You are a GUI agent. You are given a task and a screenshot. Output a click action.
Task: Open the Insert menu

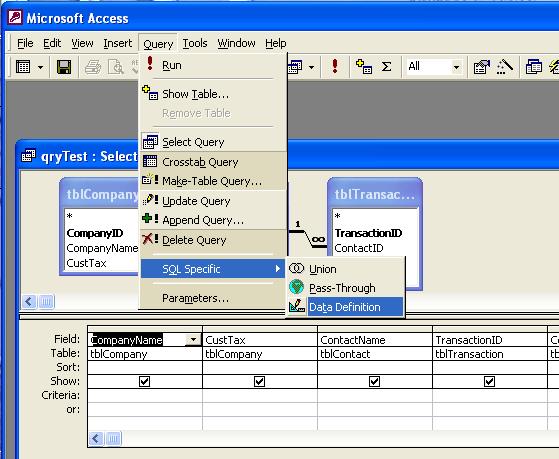pyautogui.click(x=118, y=43)
